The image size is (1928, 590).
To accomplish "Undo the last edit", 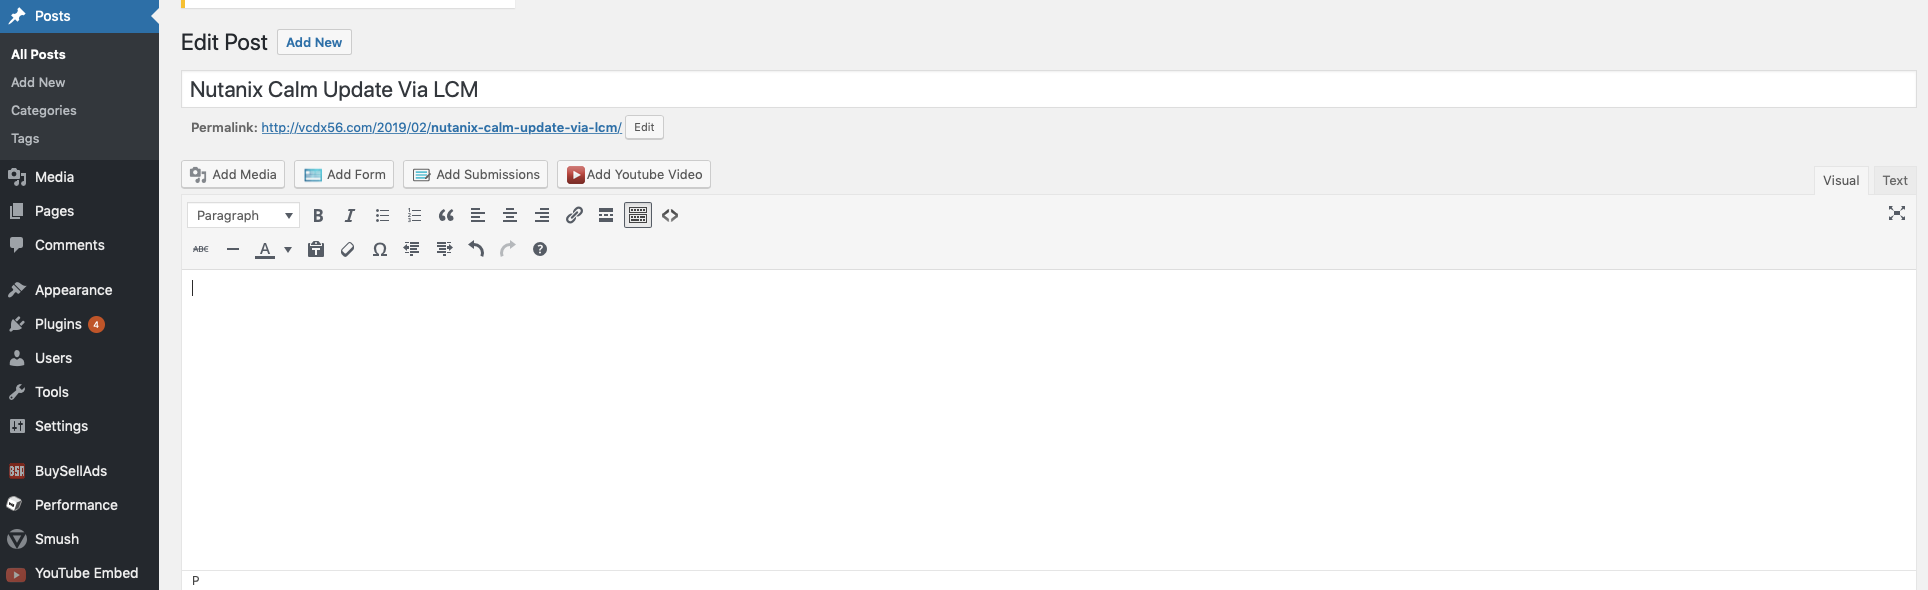I will click(476, 249).
